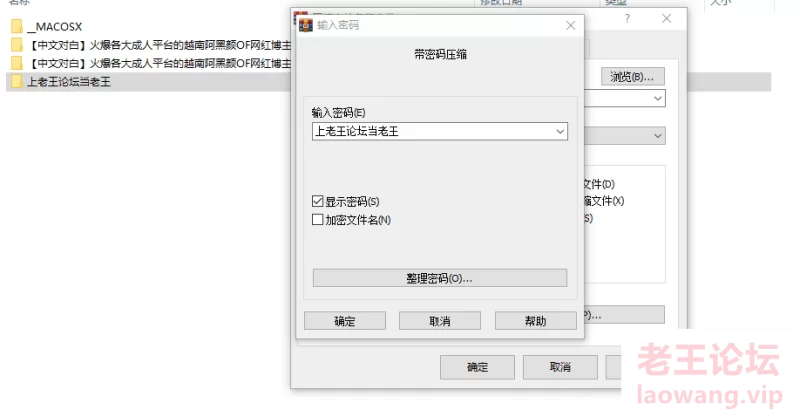Select the 上老王论坛当老王 folder icon
Screen dimensions: 800x417
click(x=17, y=81)
